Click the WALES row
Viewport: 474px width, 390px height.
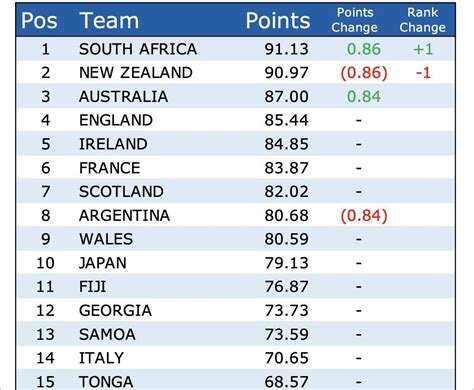point(236,239)
